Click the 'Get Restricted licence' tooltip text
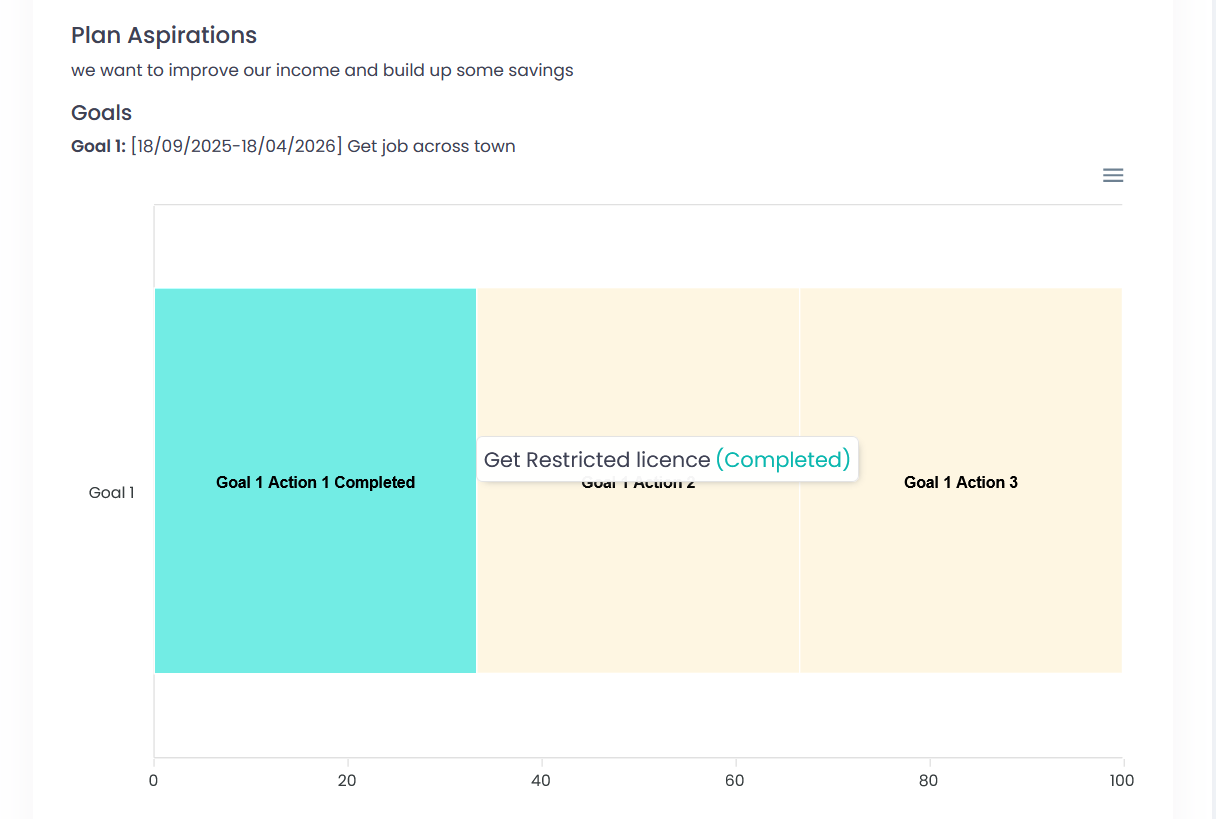This screenshot has width=1216, height=819. [597, 460]
